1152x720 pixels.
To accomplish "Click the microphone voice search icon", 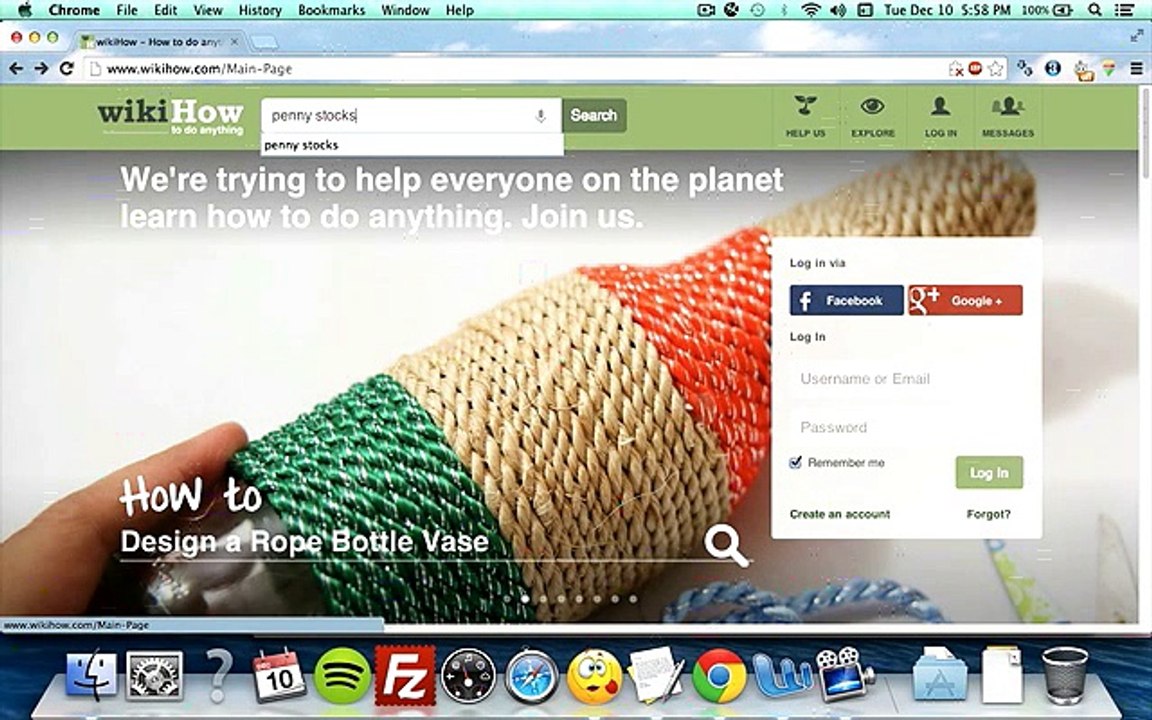I will click(x=541, y=115).
